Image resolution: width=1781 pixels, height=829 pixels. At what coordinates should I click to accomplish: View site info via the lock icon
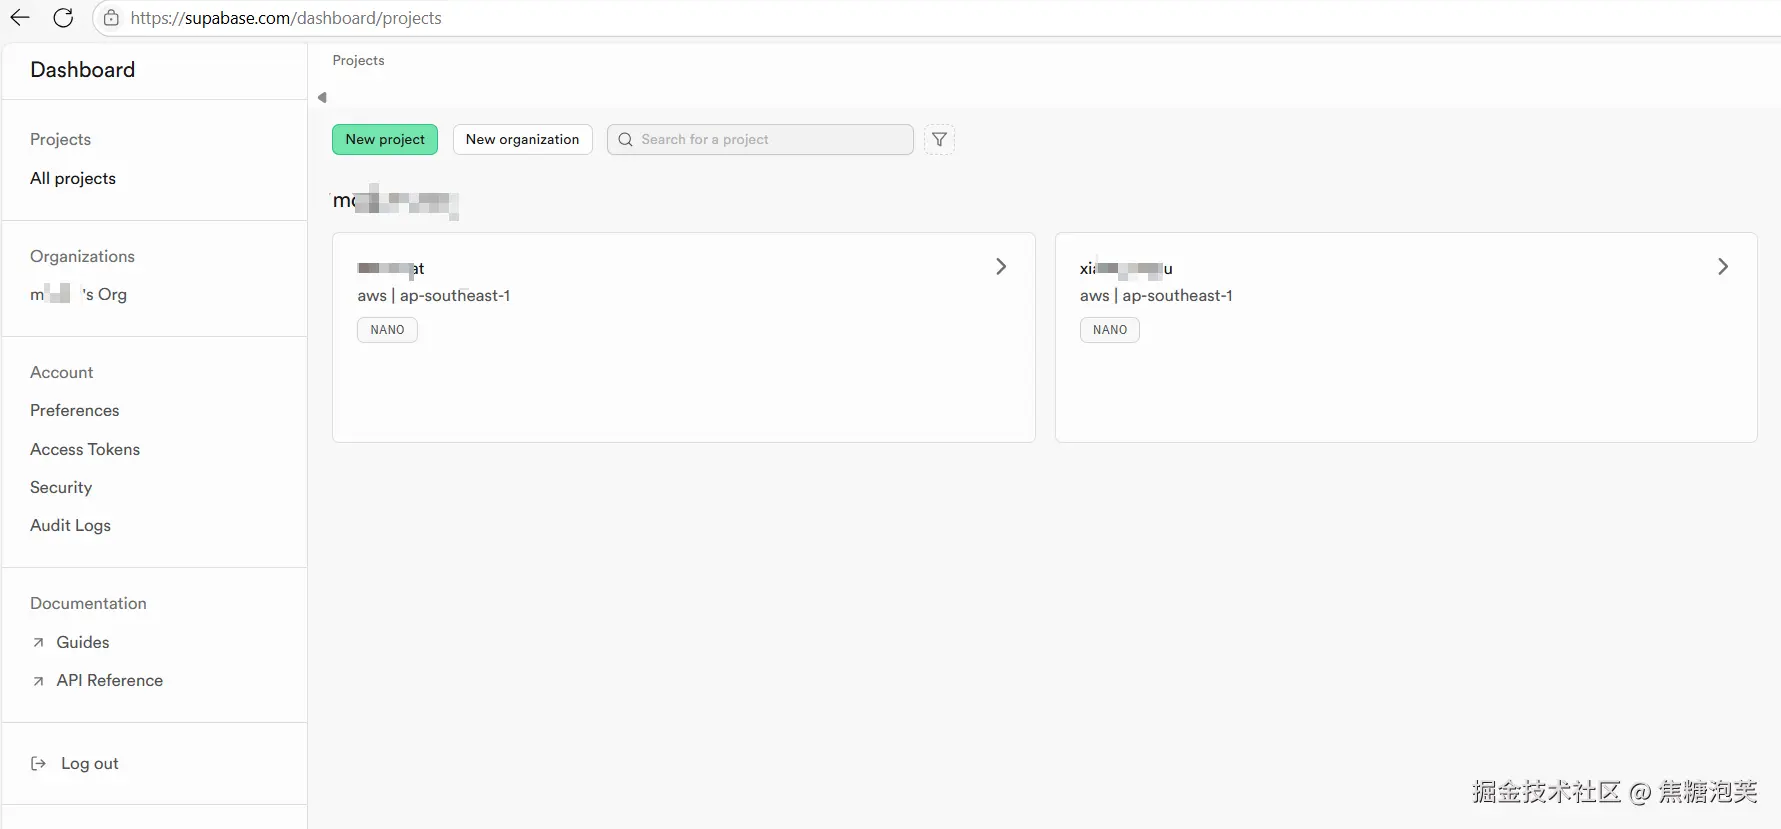[111, 18]
